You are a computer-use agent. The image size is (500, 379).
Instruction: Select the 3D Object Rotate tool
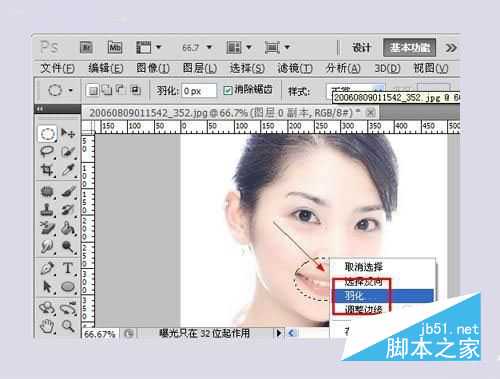pyautogui.click(x=47, y=308)
